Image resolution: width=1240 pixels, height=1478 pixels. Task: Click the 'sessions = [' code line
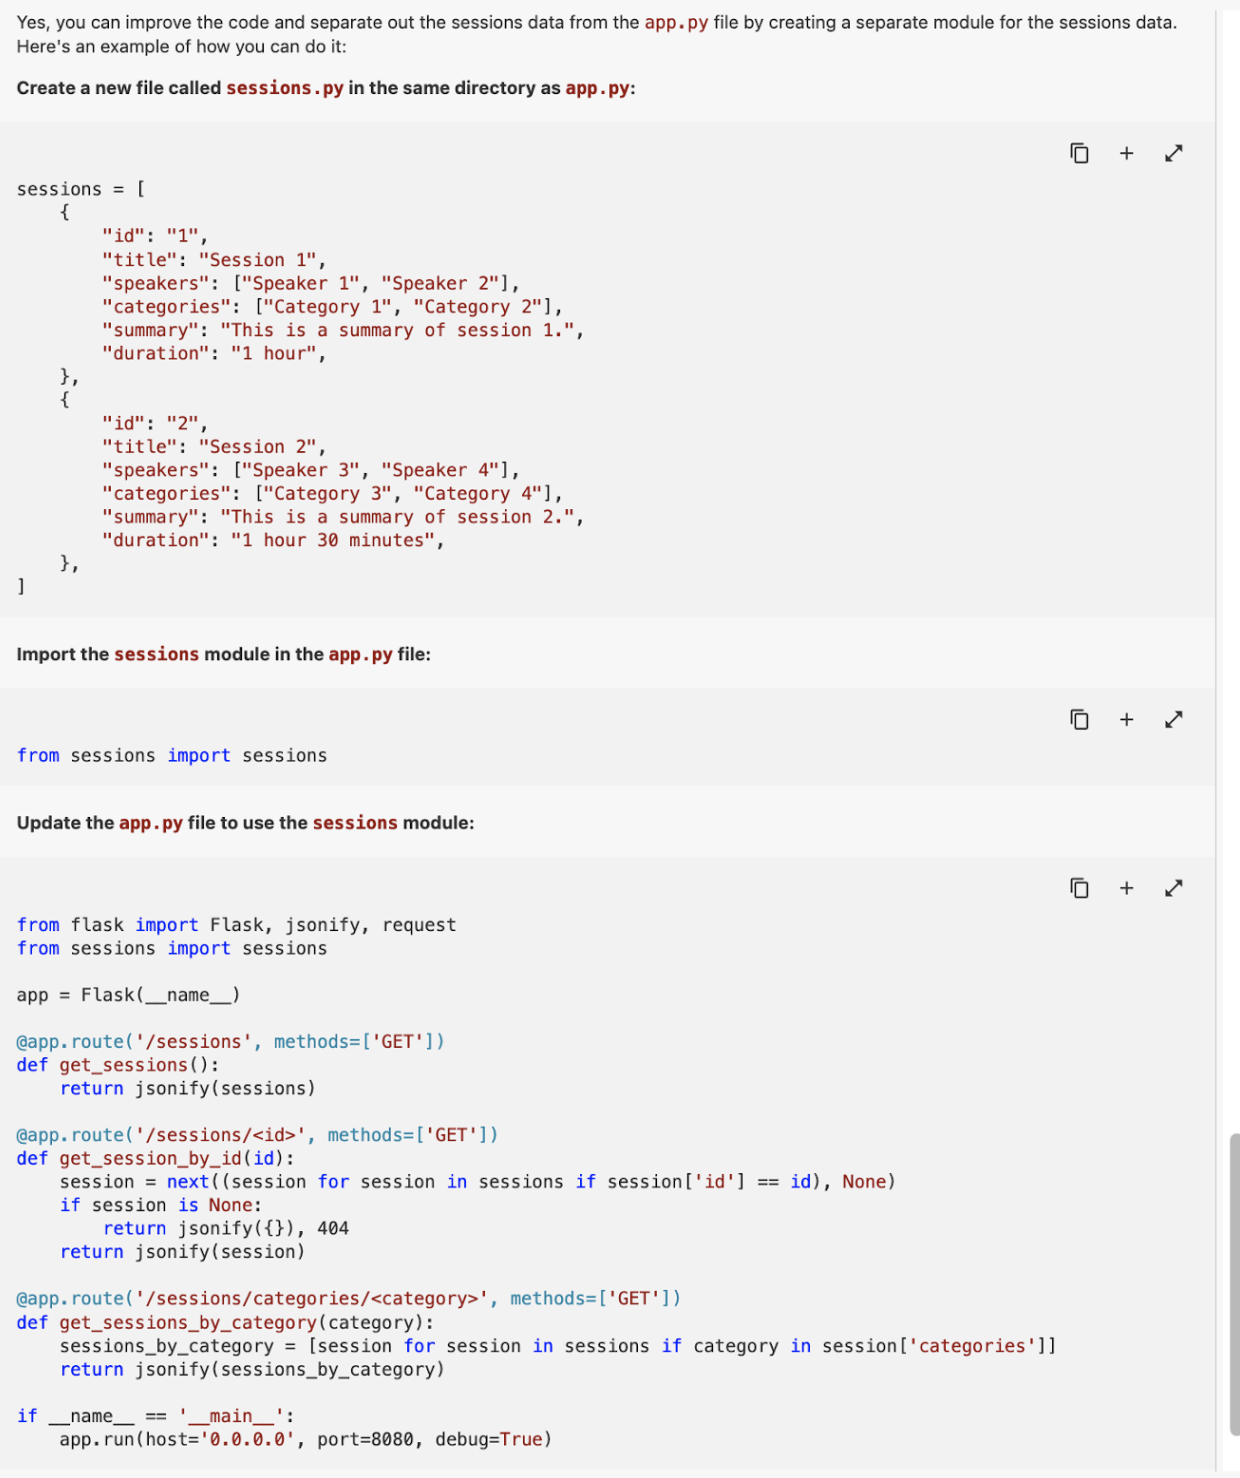click(x=81, y=189)
